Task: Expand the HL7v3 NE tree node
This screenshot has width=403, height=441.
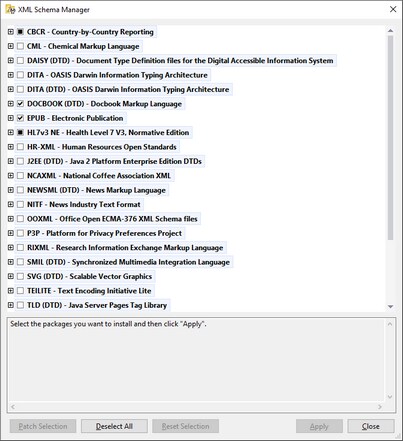Action: pos(11,132)
